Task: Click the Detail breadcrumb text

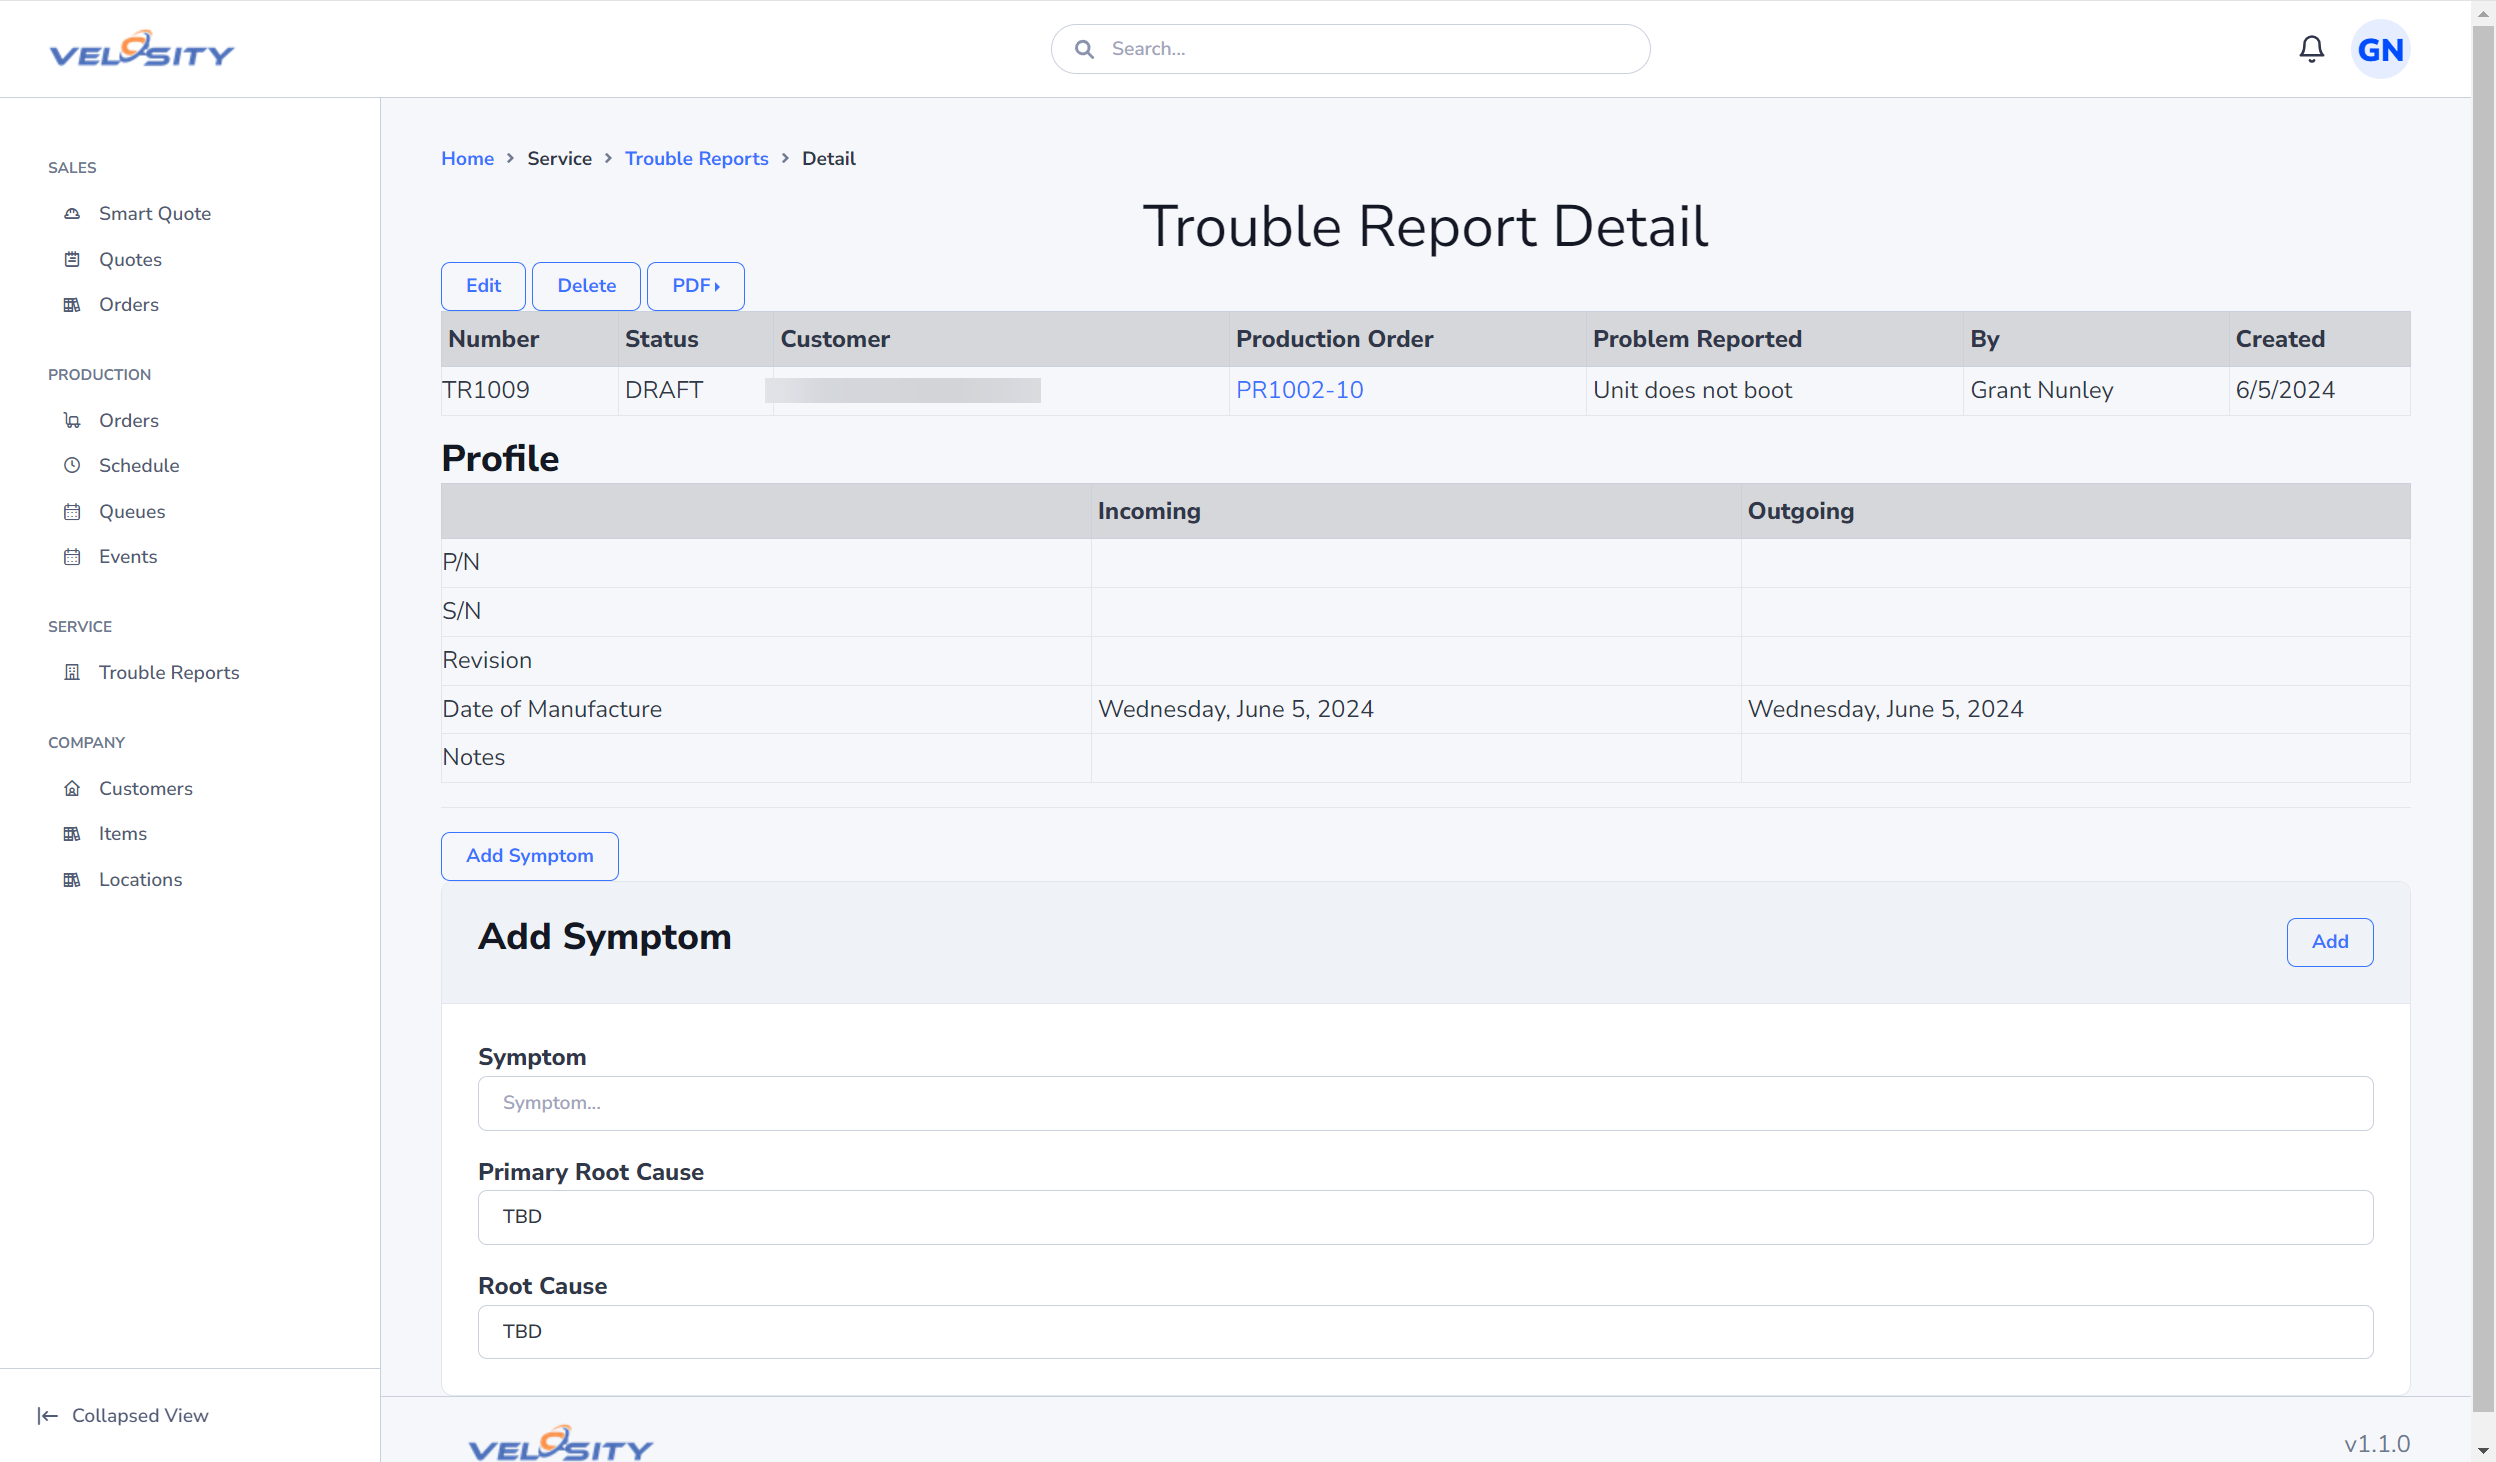Action: coord(829,159)
